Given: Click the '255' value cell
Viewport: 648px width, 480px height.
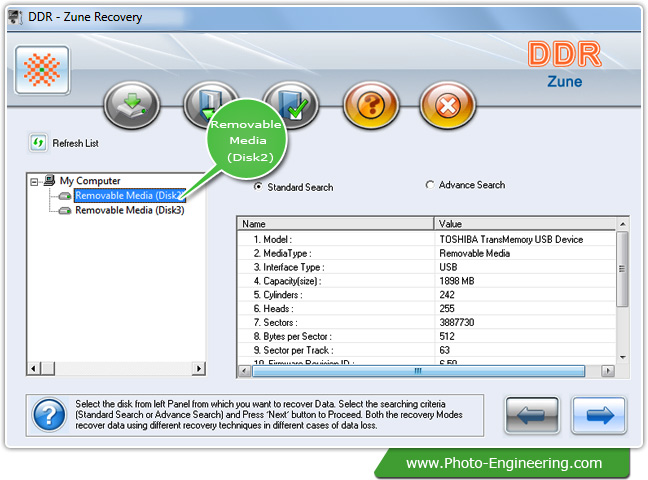Looking at the screenshot, I should click(x=447, y=308).
